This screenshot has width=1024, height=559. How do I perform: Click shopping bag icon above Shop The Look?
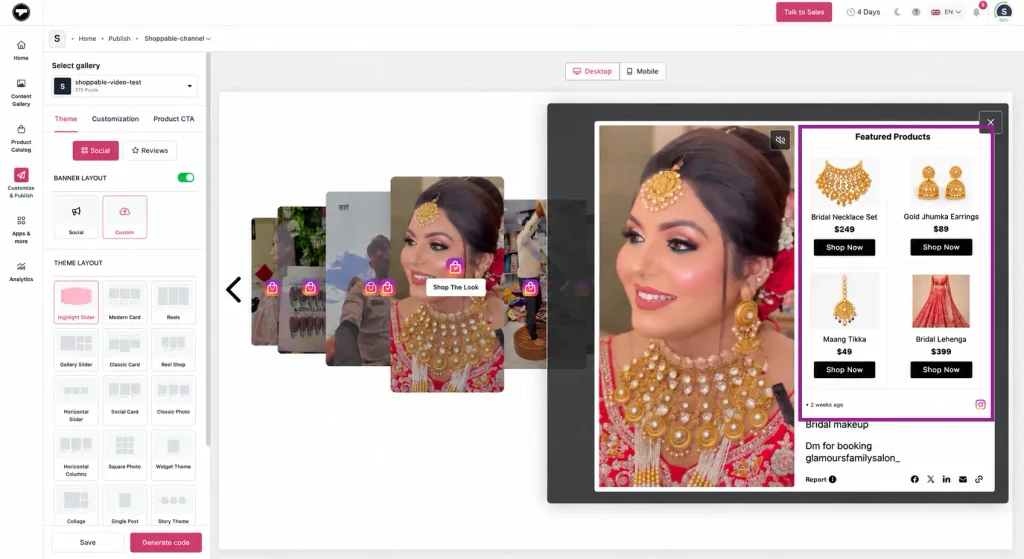pos(455,266)
